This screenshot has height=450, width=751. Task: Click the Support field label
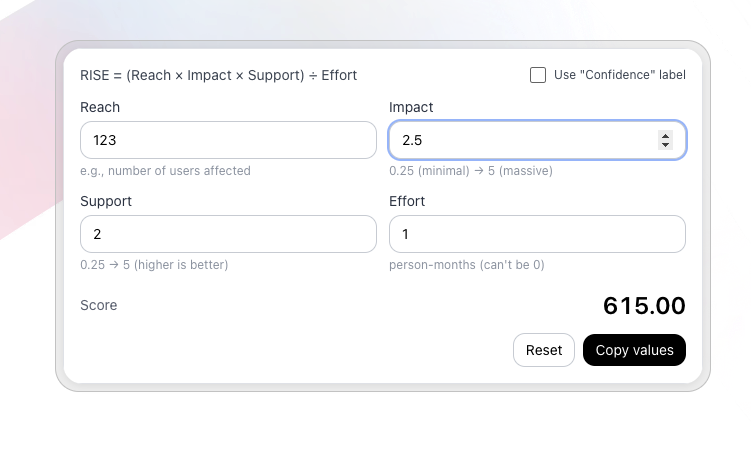tap(106, 201)
